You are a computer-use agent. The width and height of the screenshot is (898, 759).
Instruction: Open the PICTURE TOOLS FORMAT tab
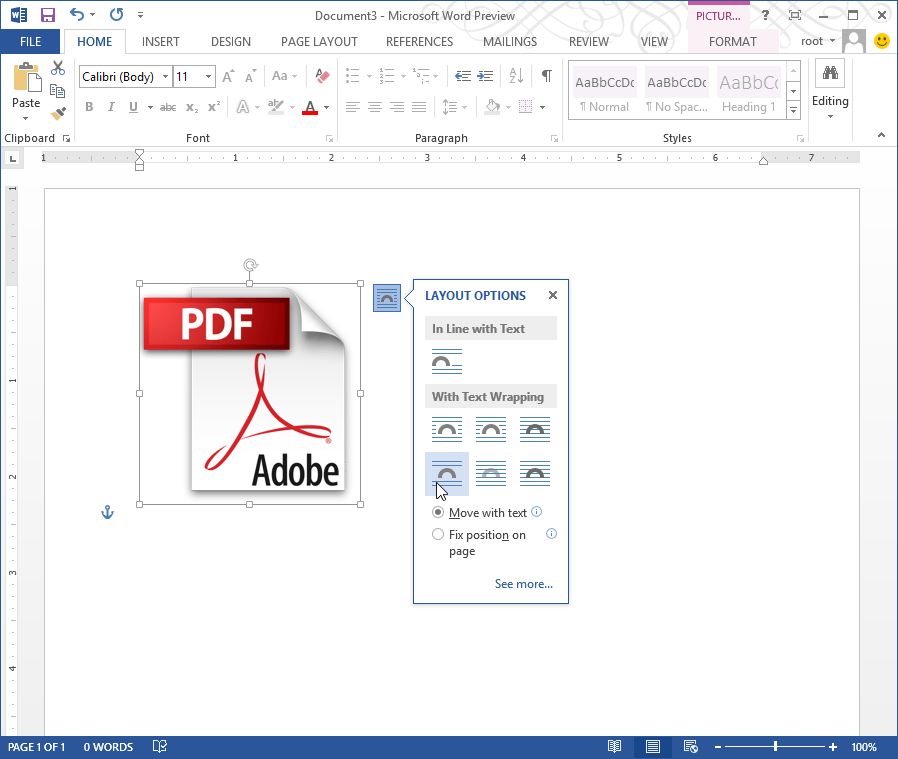click(x=733, y=42)
